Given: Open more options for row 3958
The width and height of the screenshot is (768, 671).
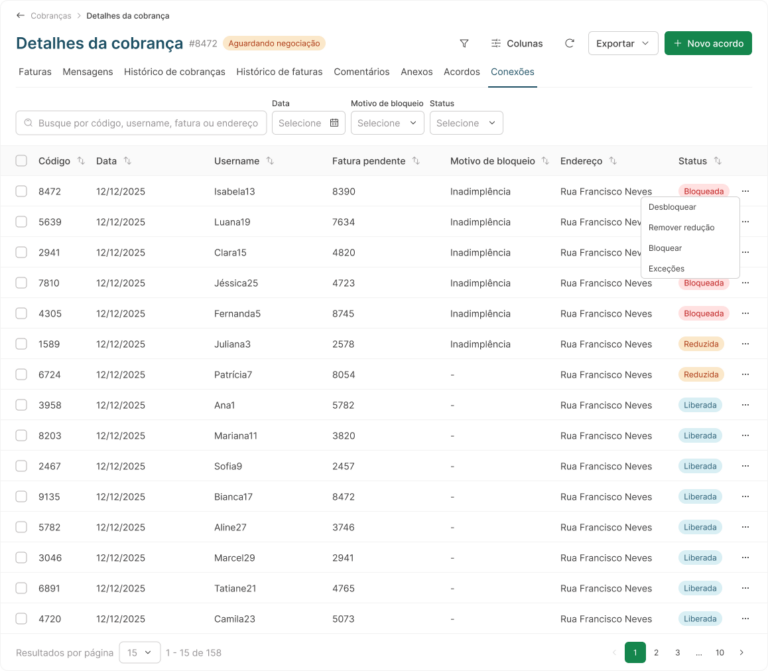Looking at the screenshot, I should [745, 405].
